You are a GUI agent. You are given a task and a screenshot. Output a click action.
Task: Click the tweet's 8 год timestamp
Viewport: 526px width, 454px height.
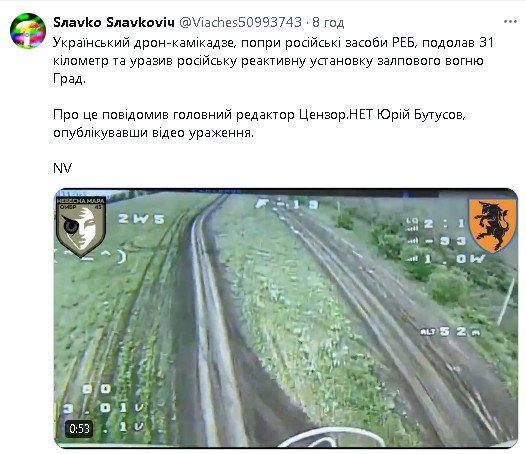[328, 22]
